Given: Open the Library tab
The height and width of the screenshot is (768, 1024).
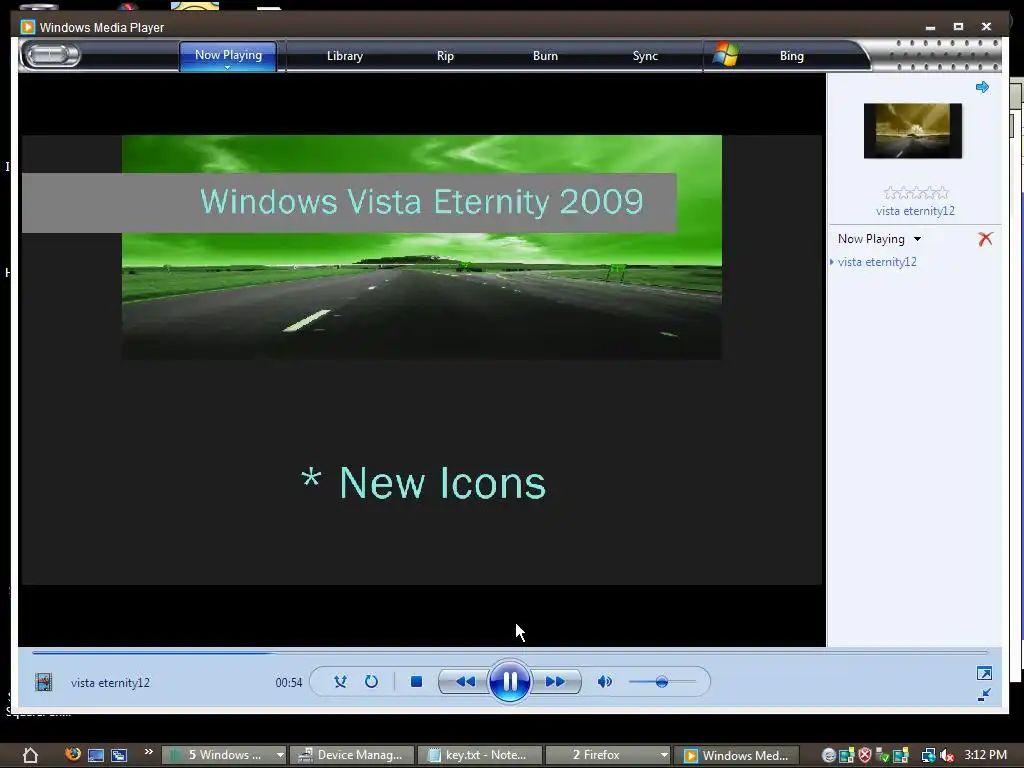Looking at the screenshot, I should click(345, 56).
